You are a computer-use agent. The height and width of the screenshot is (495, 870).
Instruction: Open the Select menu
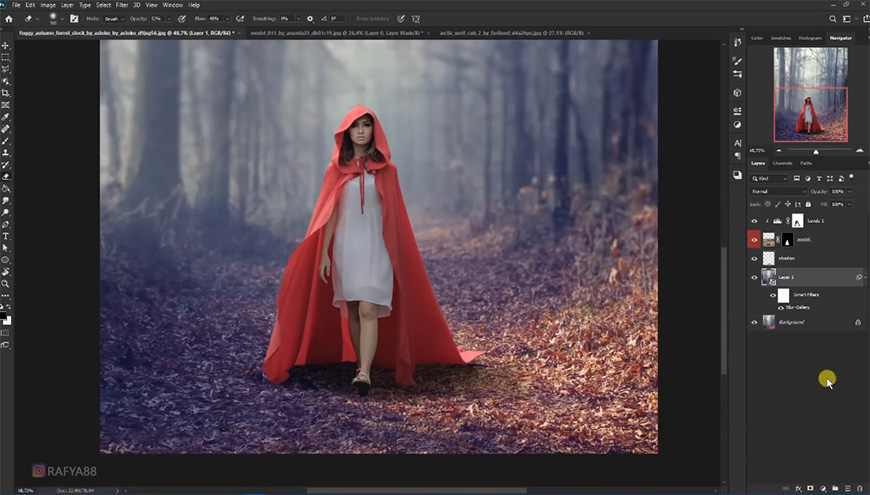coord(104,5)
